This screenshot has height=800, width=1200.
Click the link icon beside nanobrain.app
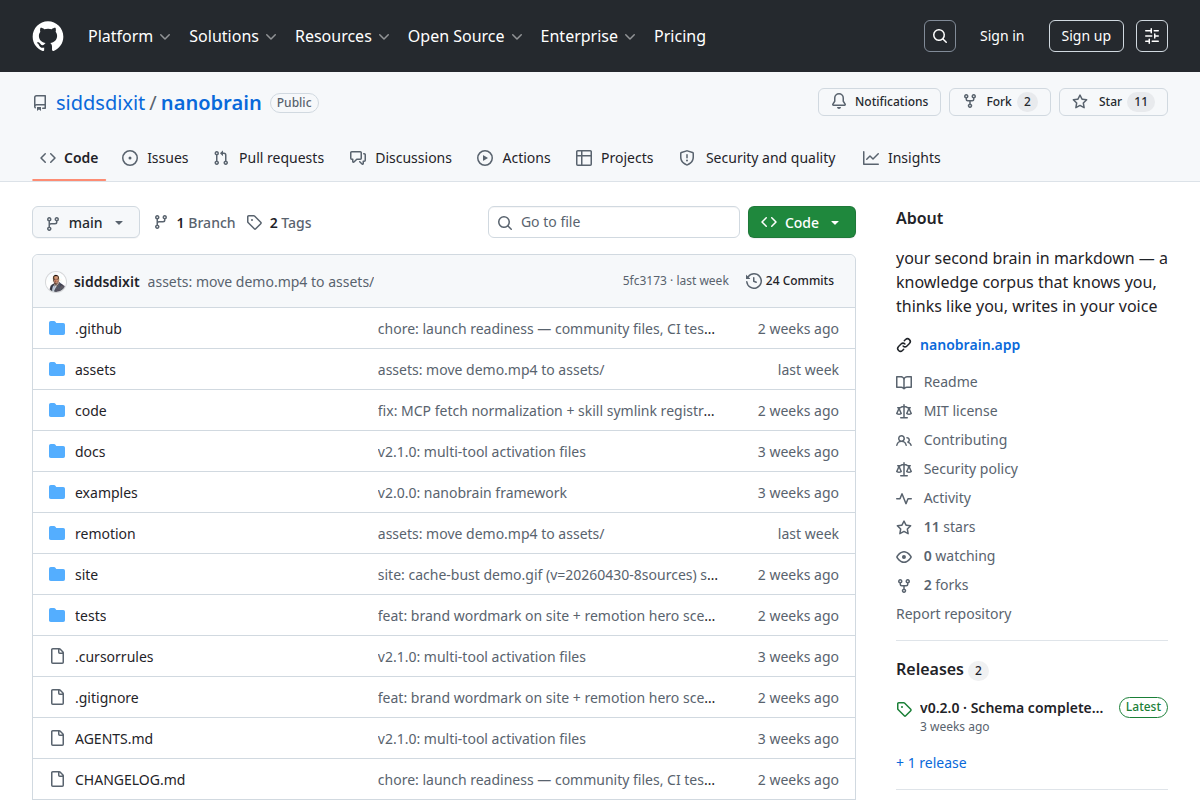[x=904, y=345]
